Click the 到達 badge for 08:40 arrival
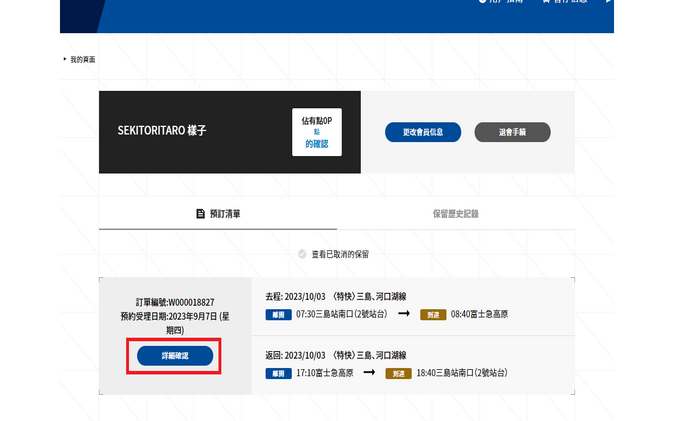674x421 pixels. tap(433, 314)
